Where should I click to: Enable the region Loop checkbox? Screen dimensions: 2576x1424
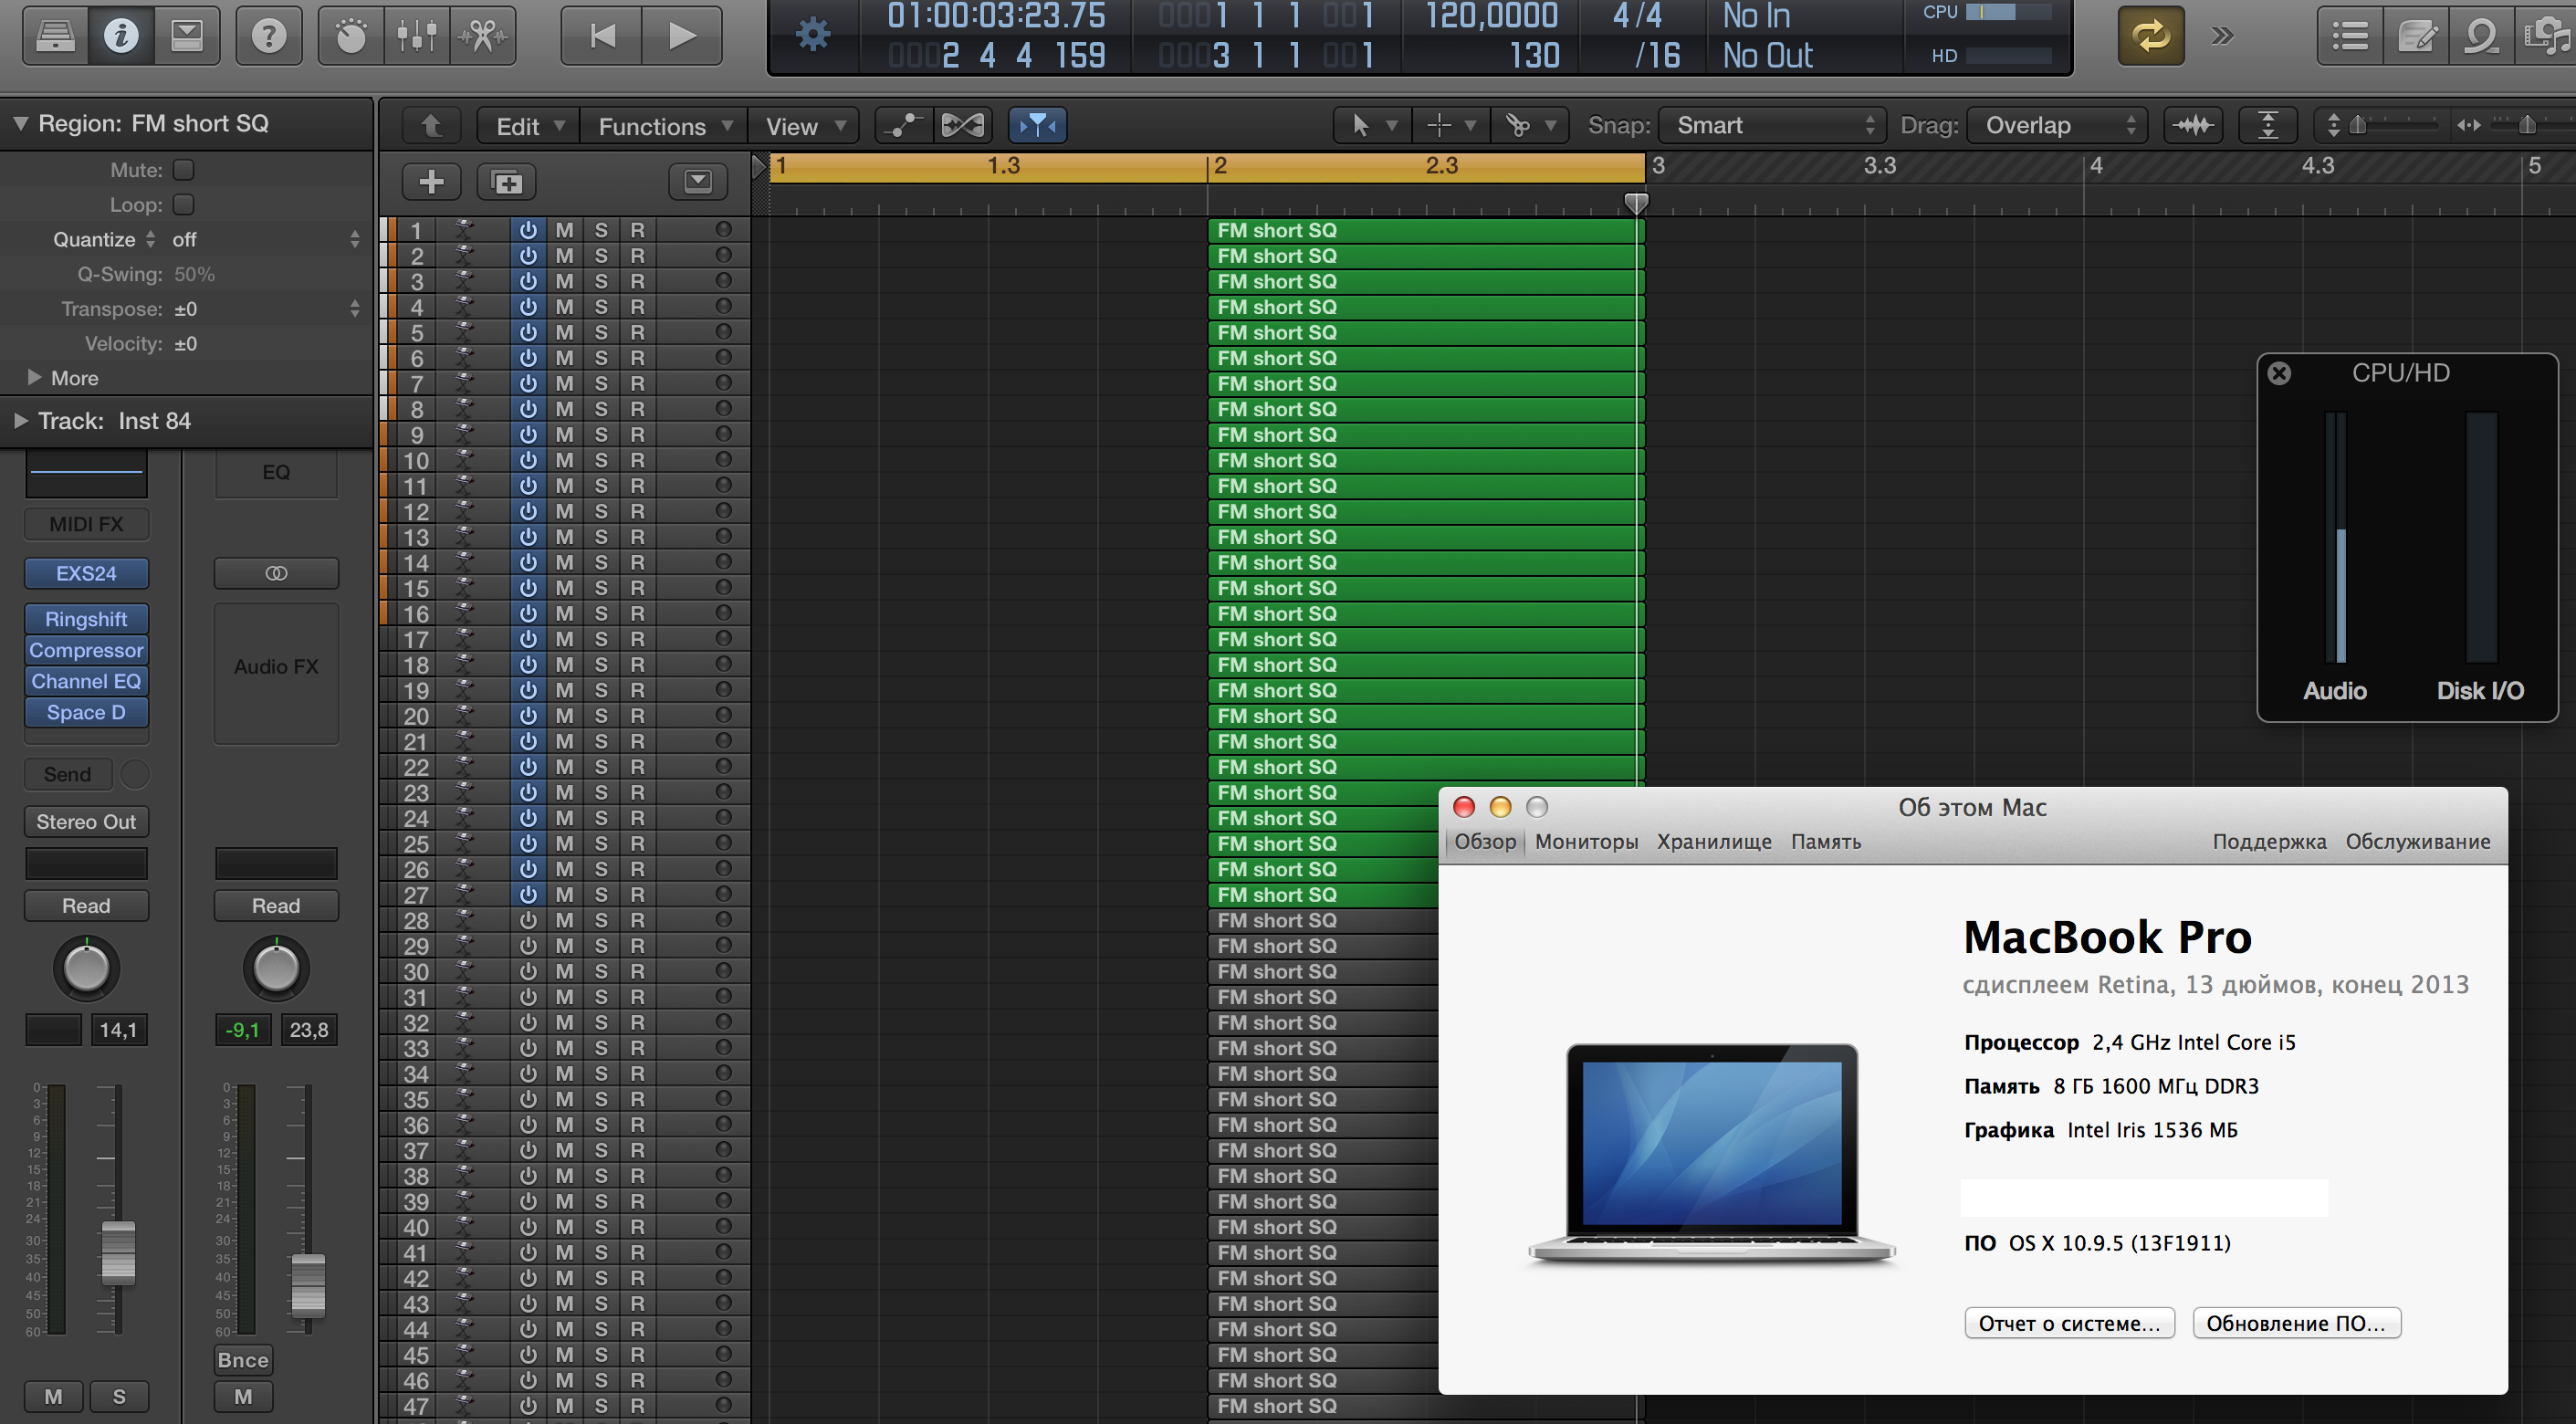click(x=183, y=205)
